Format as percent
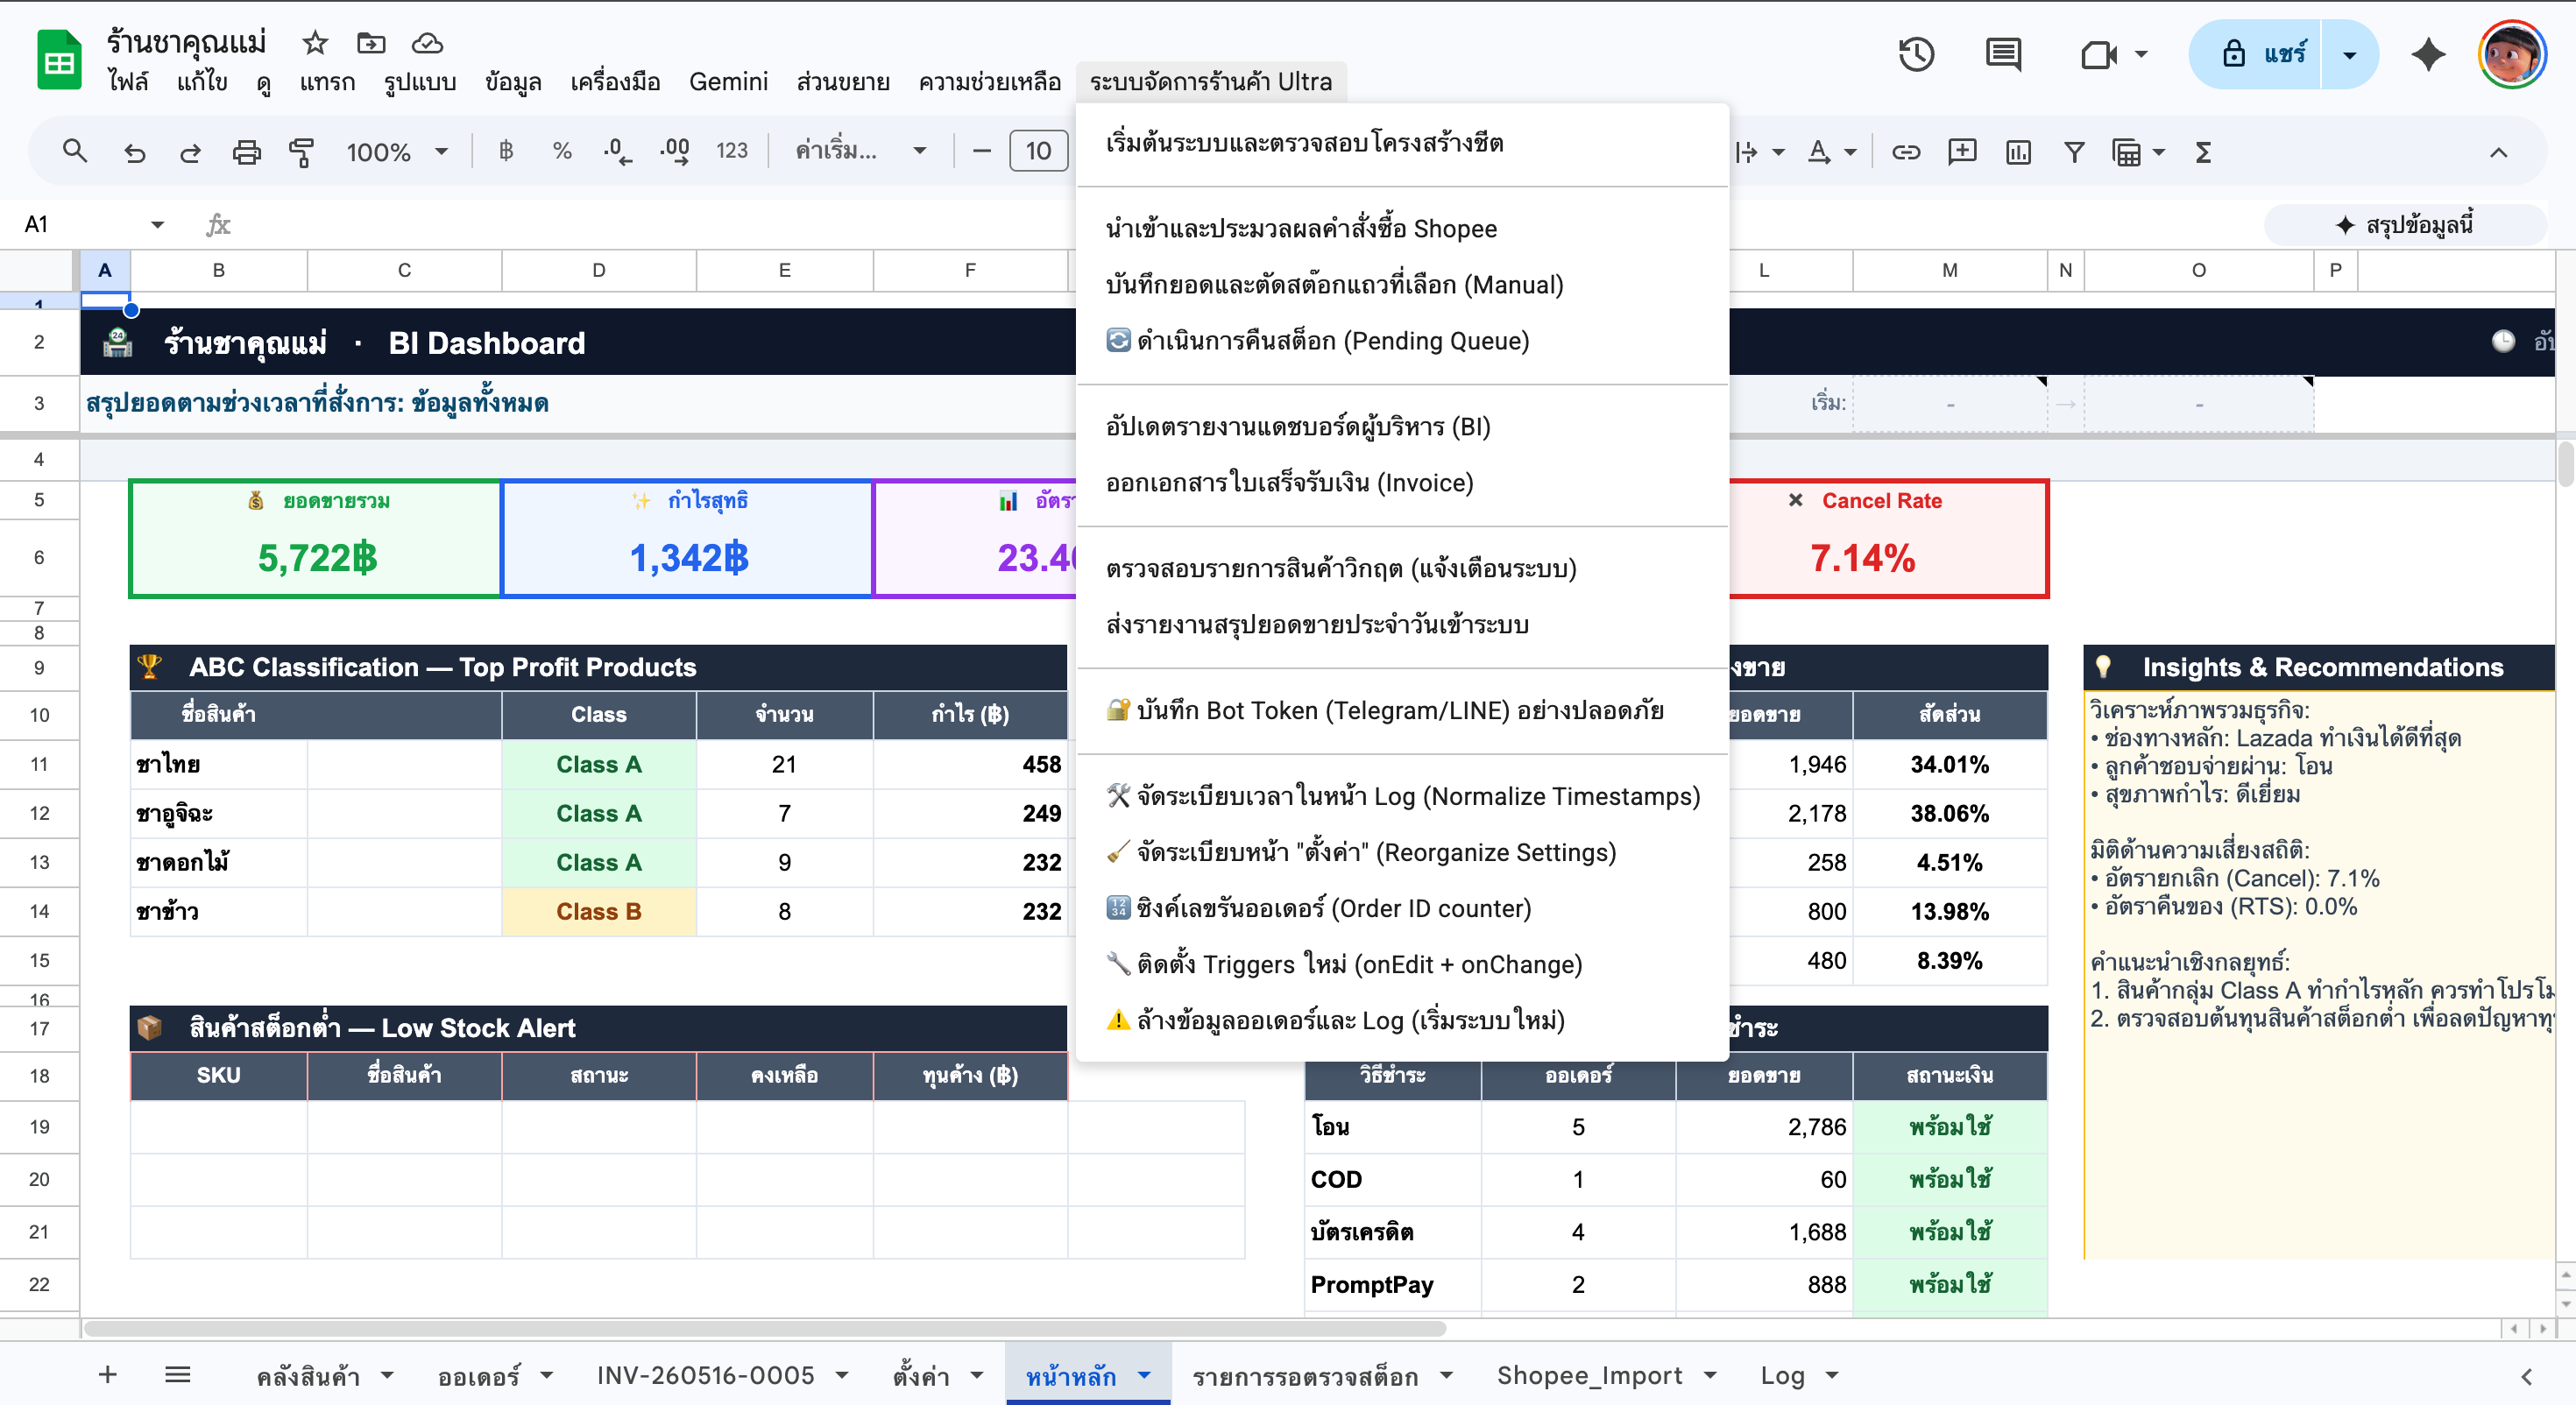Screen dimensions: 2576x1405 pos(562,152)
